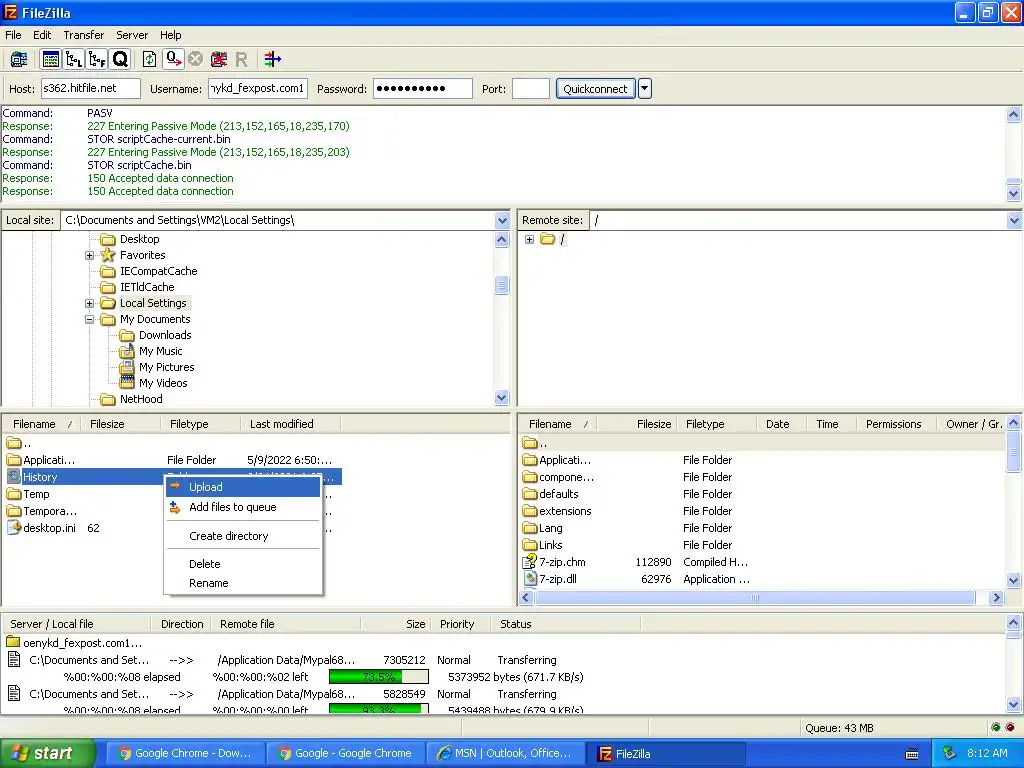This screenshot has height=768, width=1024.
Task: Sort remote list by Filesize column header
Action: click(x=636, y=424)
